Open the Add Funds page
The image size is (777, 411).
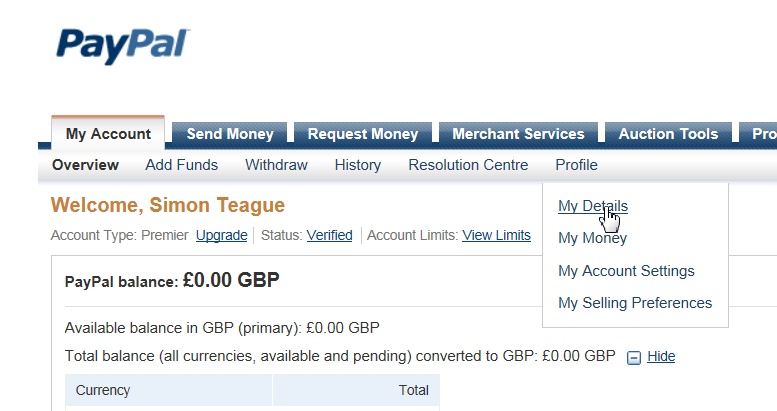pyautogui.click(x=181, y=165)
